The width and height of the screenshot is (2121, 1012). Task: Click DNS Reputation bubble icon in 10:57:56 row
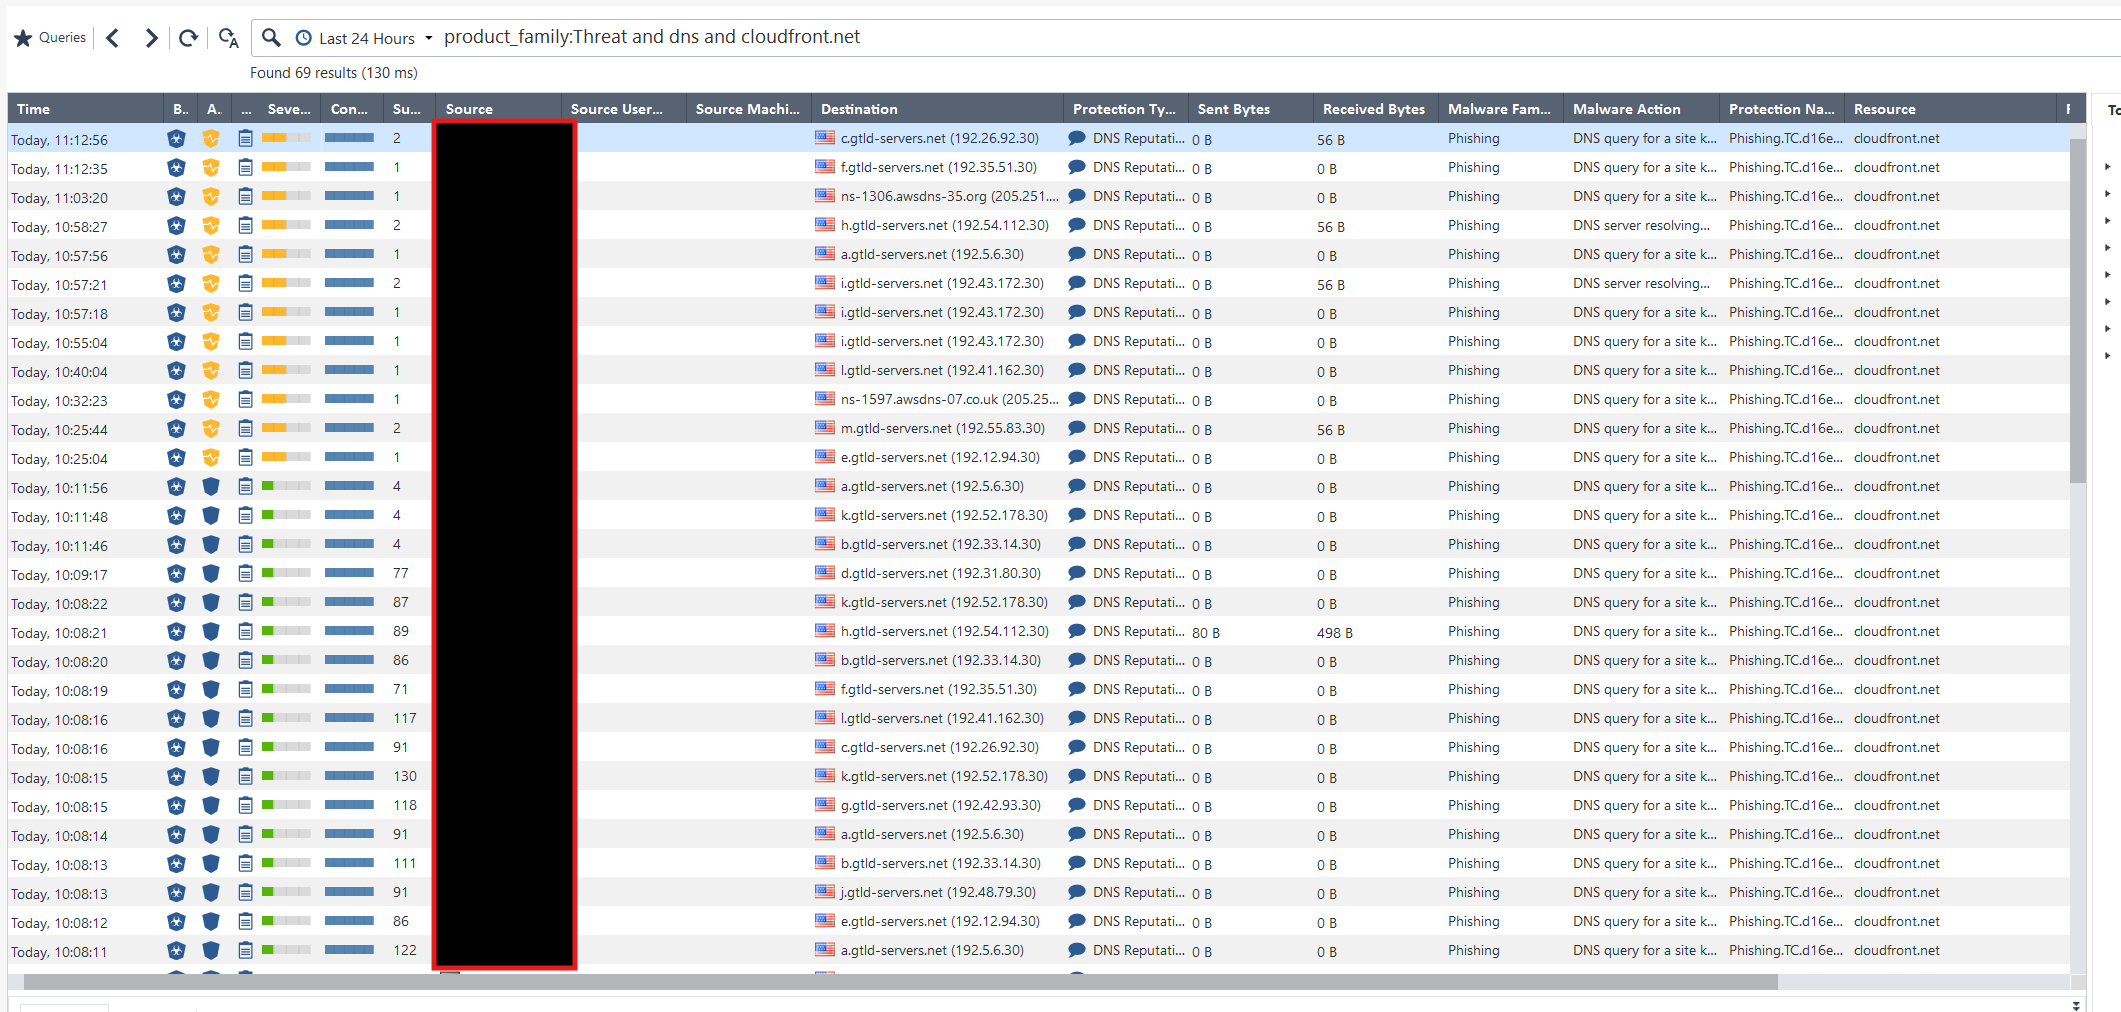click(1077, 254)
